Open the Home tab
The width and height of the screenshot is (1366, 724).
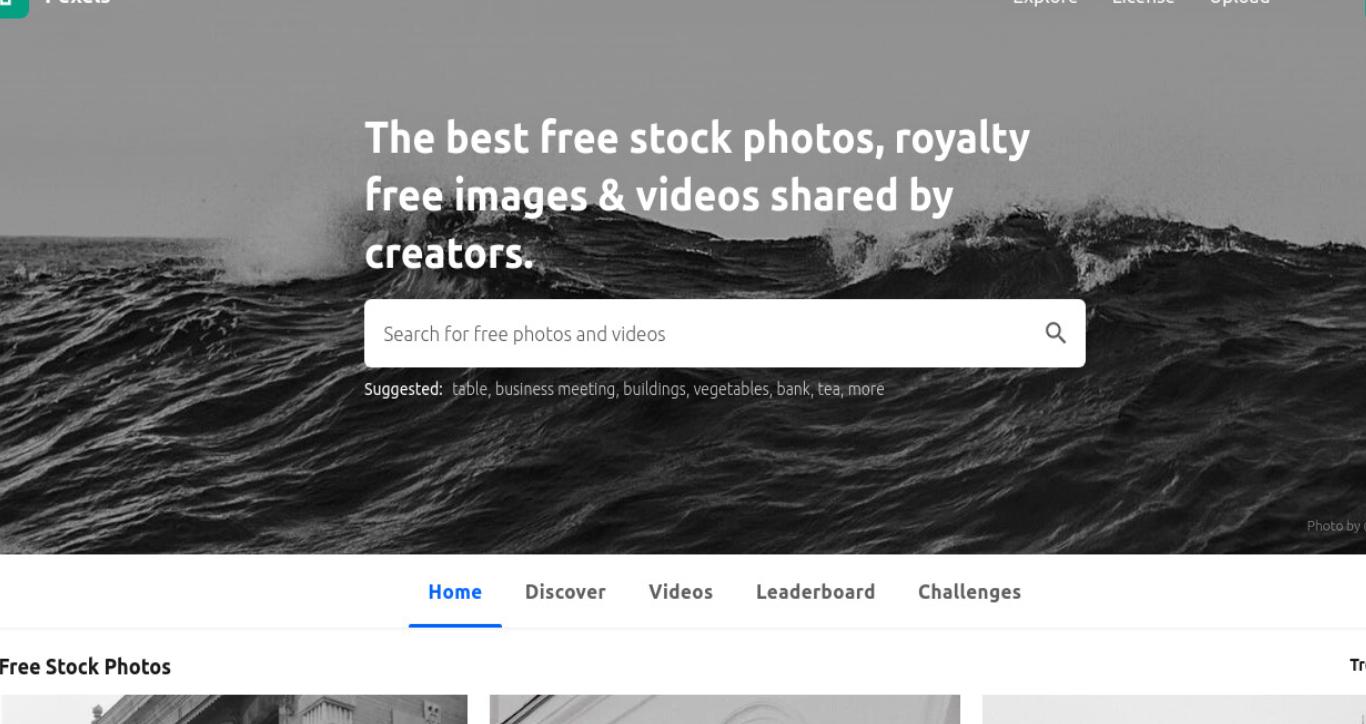click(455, 592)
